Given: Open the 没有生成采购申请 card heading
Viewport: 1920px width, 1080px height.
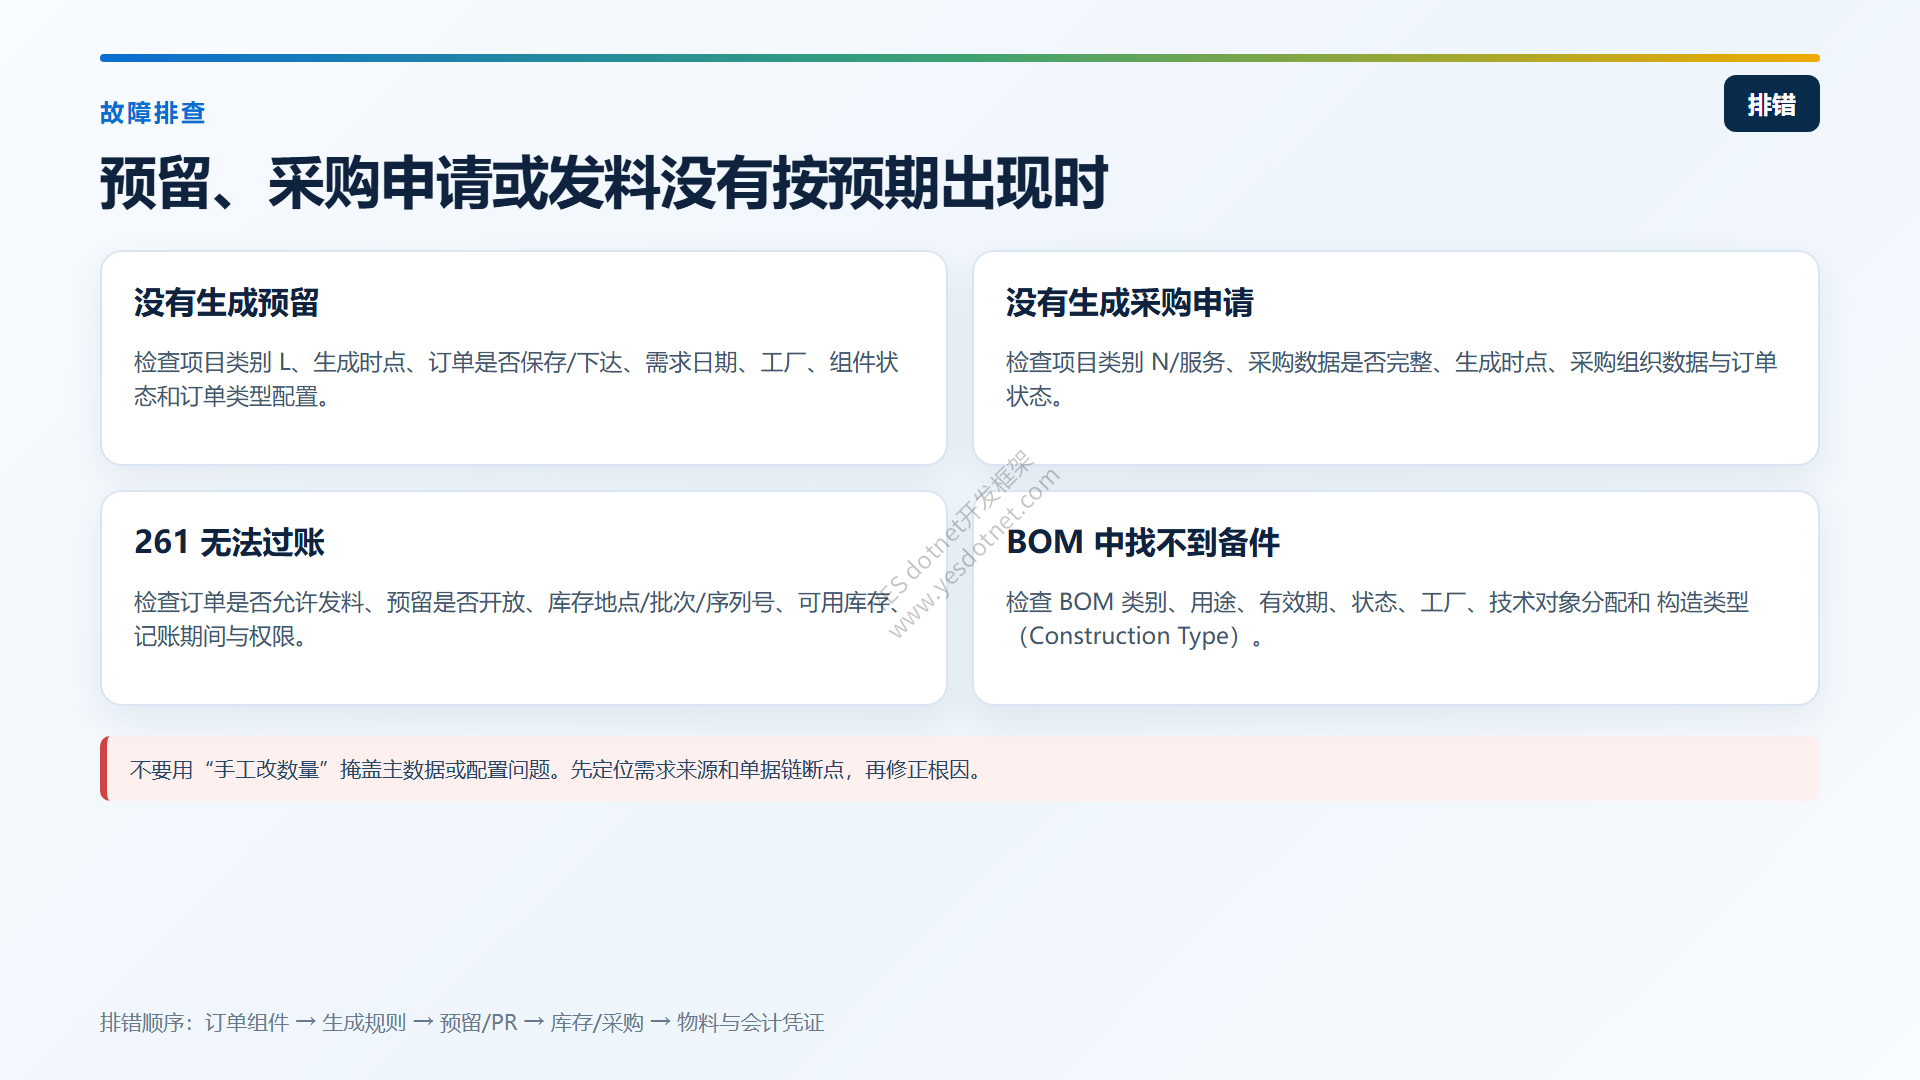Looking at the screenshot, I should [1130, 302].
